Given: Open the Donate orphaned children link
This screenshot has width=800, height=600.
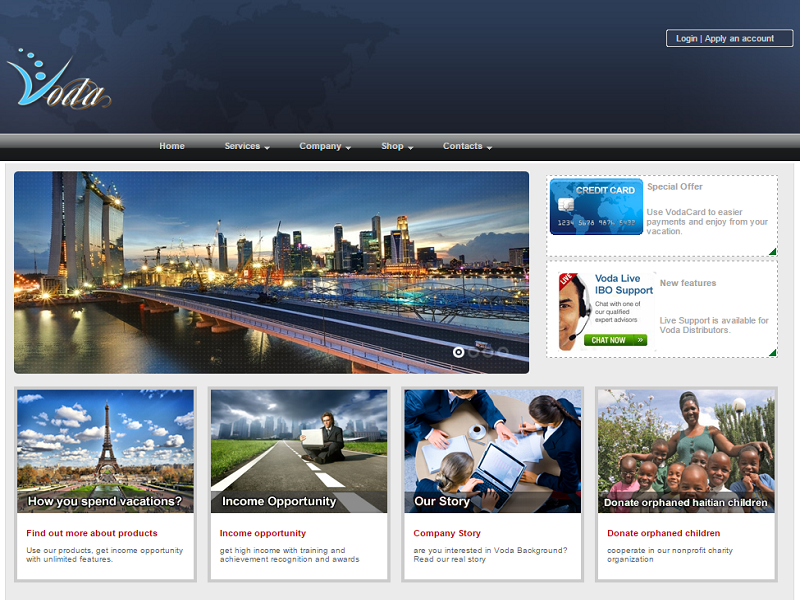Looking at the screenshot, I should 663,533.
